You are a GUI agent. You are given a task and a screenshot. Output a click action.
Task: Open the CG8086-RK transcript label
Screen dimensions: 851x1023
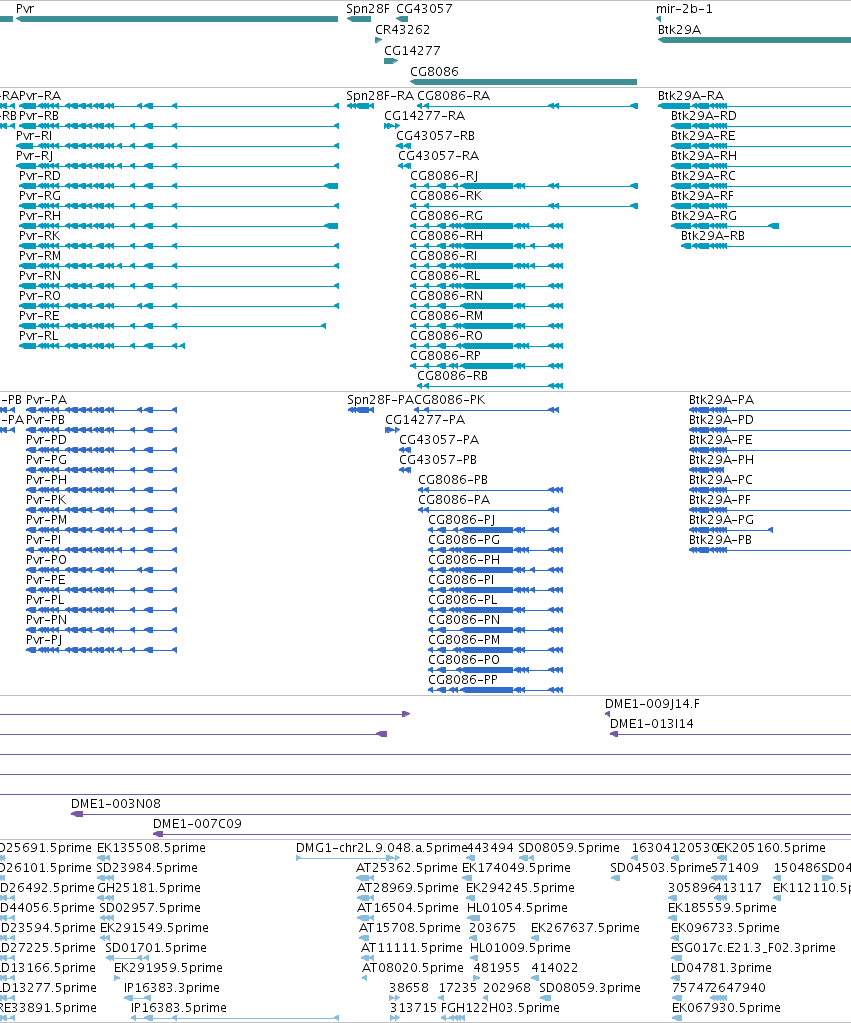(x=446, y=196)
